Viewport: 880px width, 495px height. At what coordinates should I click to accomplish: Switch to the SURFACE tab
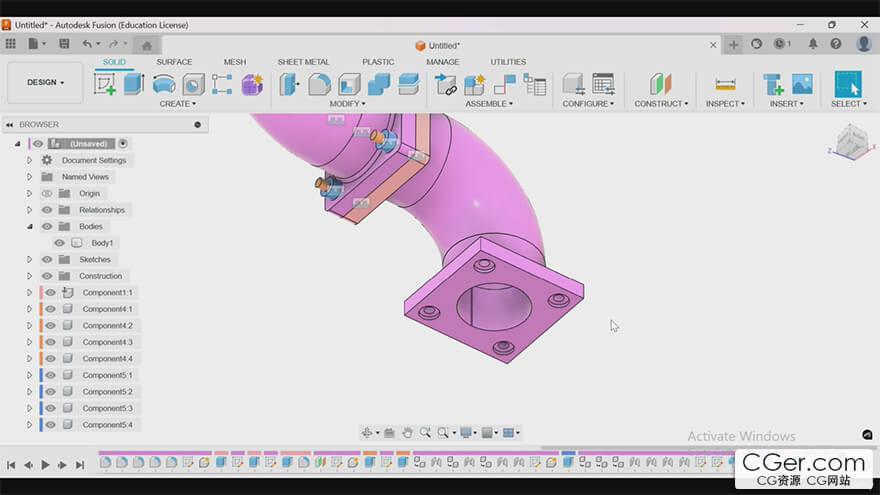[174, 62]
